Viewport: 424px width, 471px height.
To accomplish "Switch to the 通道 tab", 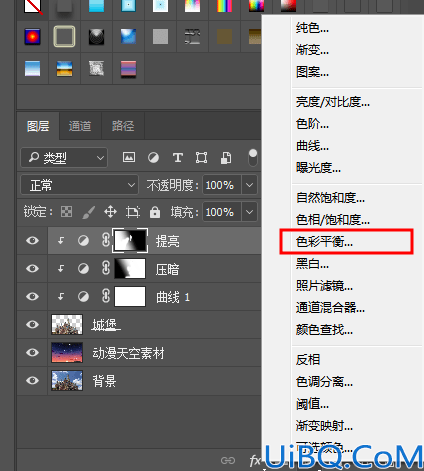I will click(x=80, y=126).
